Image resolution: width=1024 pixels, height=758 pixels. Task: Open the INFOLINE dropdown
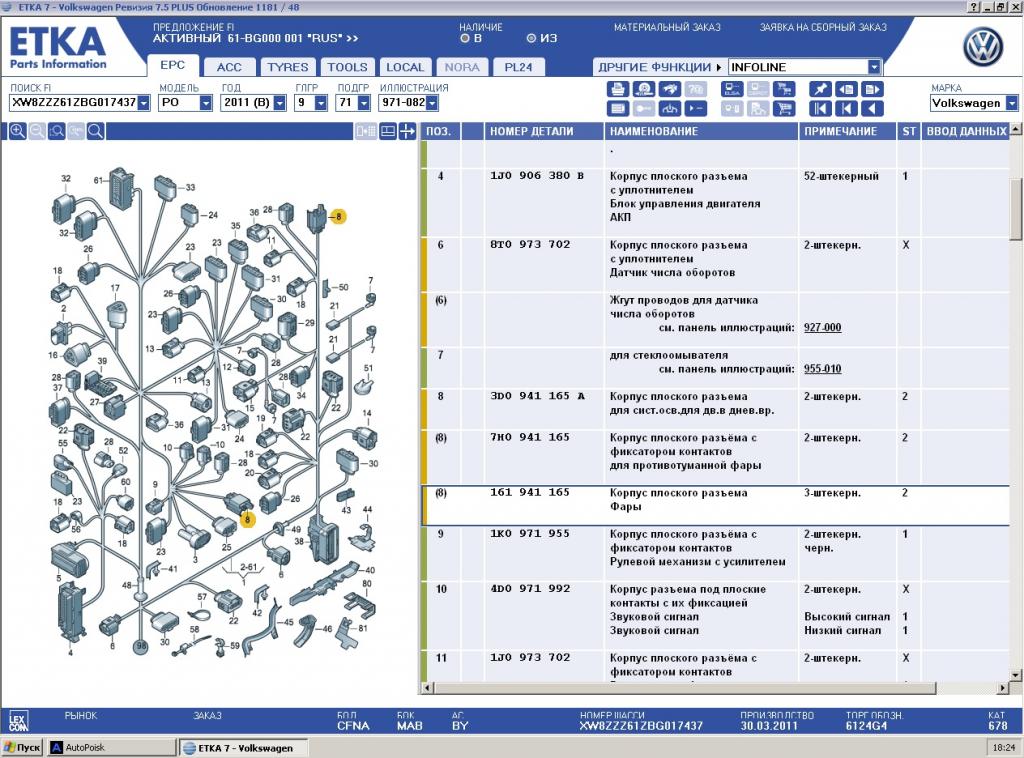click(x=874, y=67)
